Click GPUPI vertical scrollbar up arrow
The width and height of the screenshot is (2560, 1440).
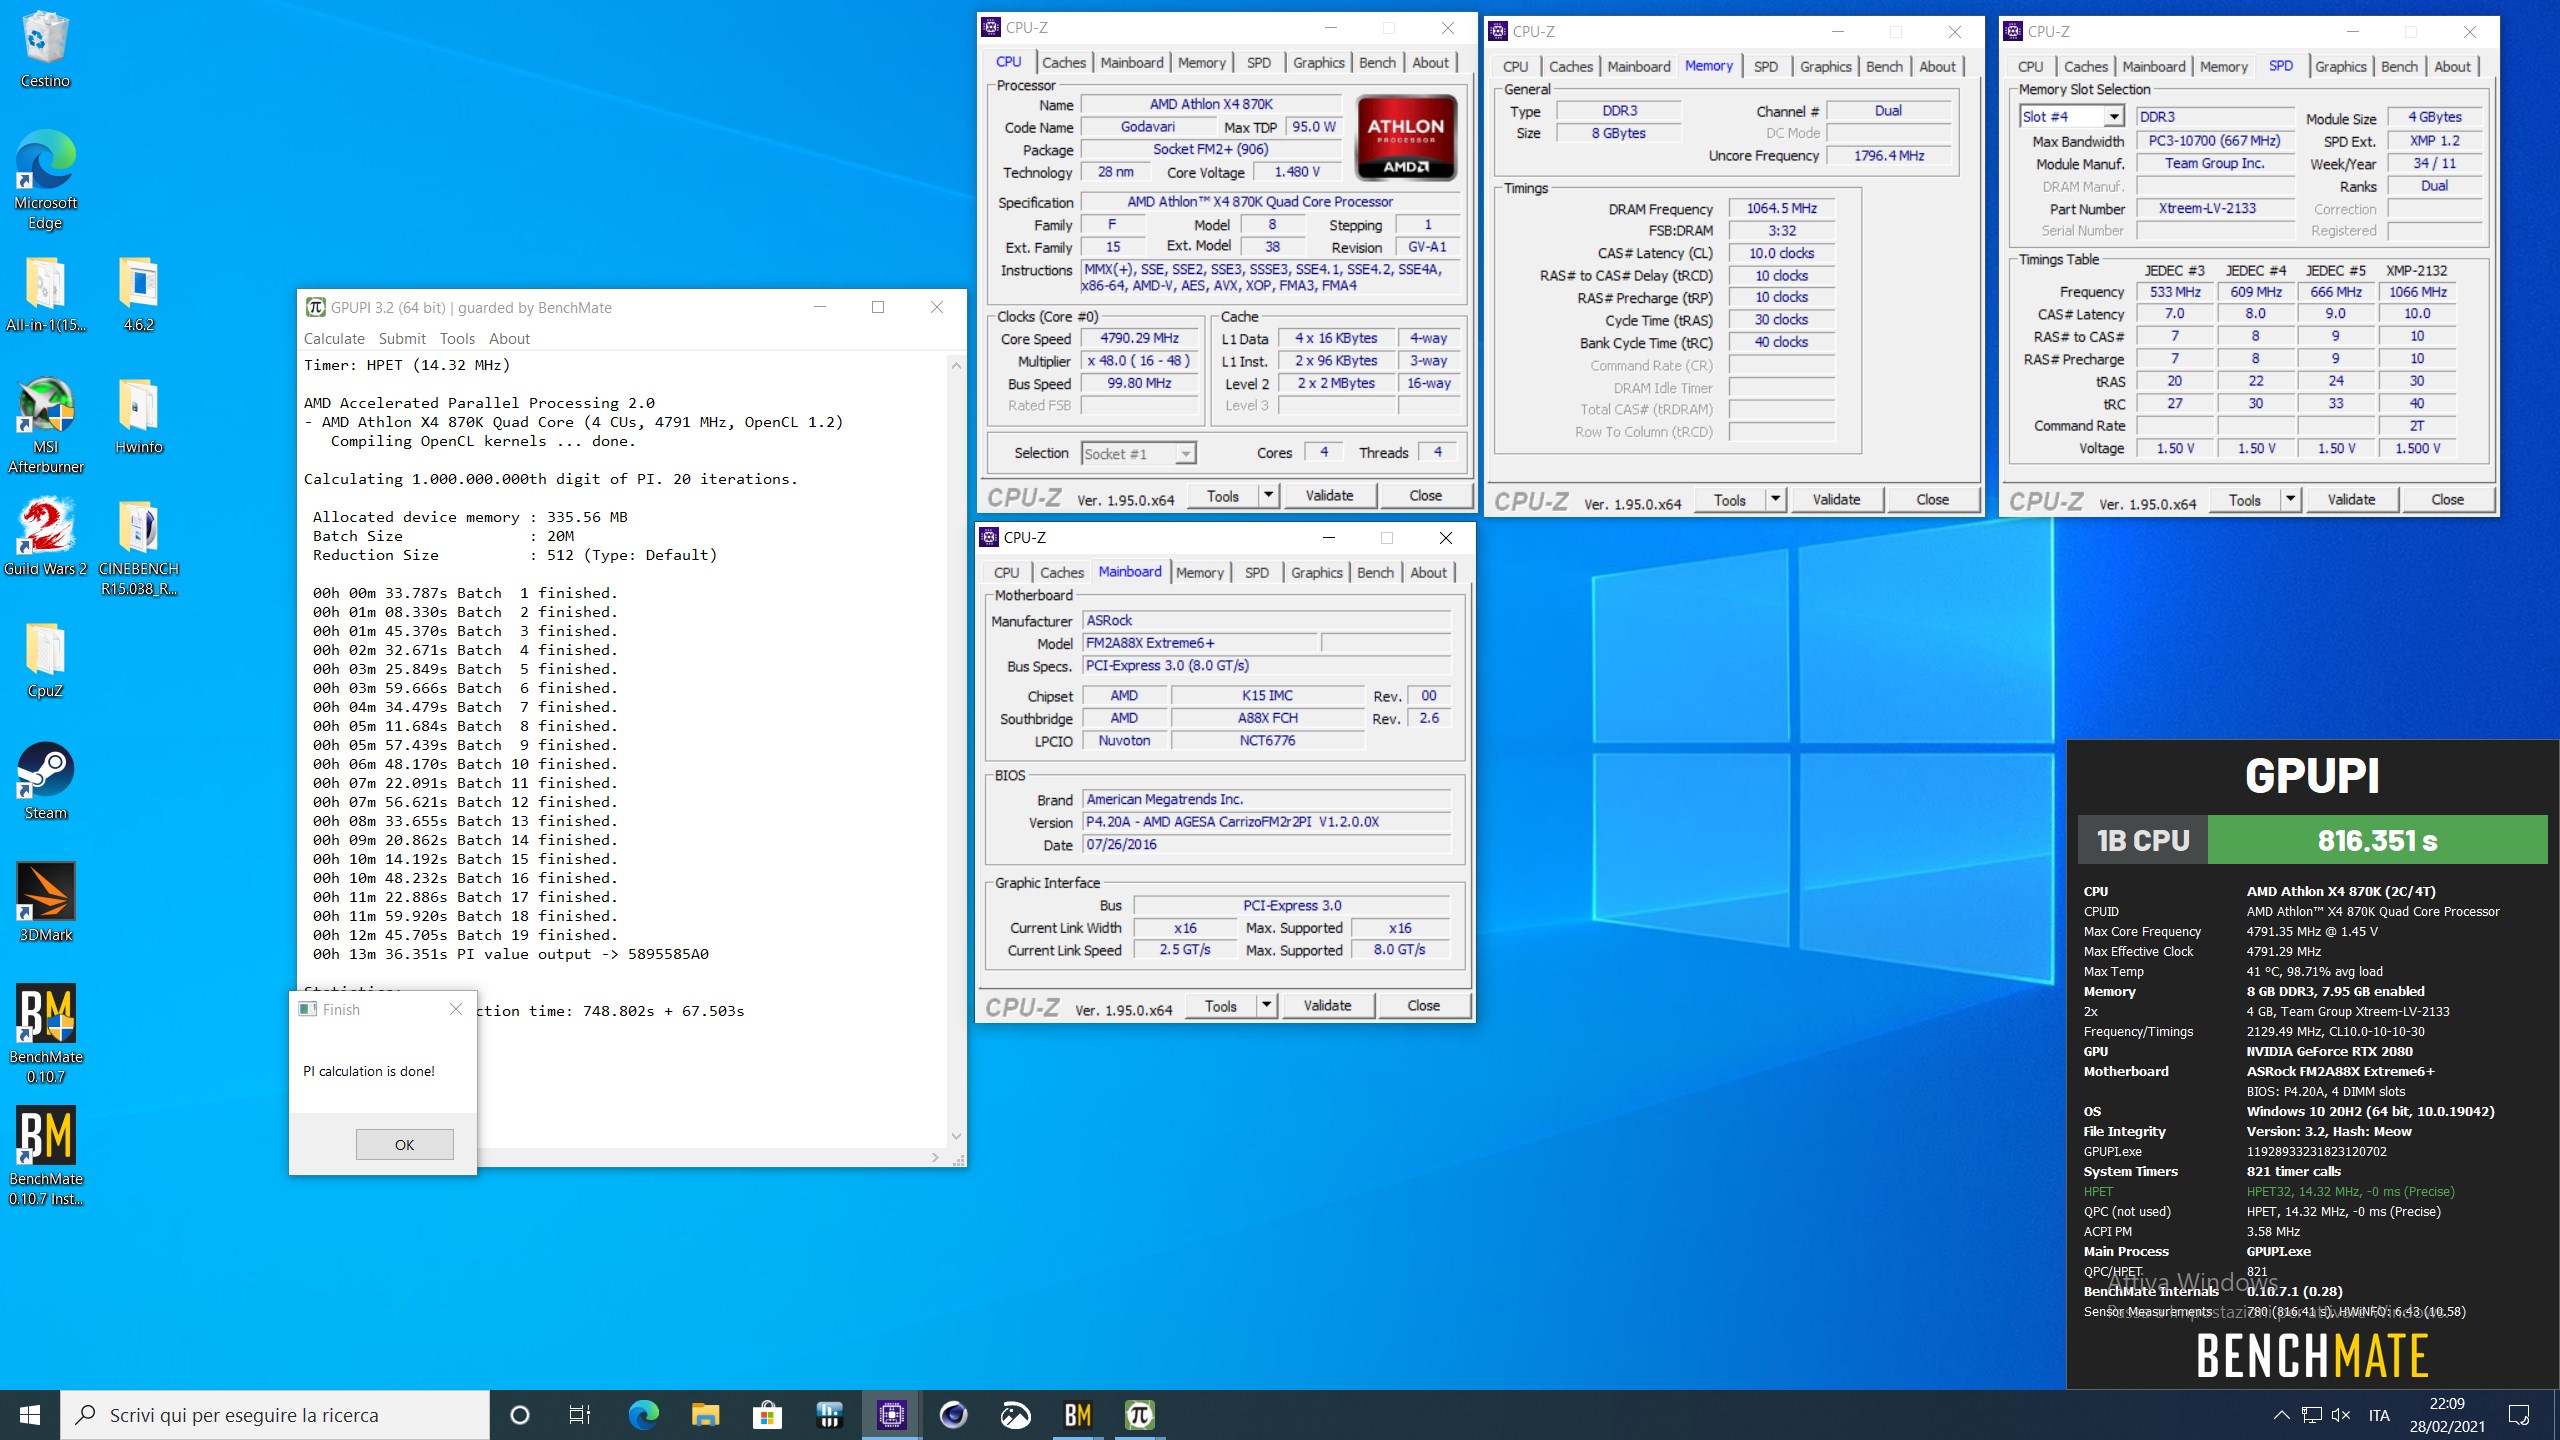(956, 366)
